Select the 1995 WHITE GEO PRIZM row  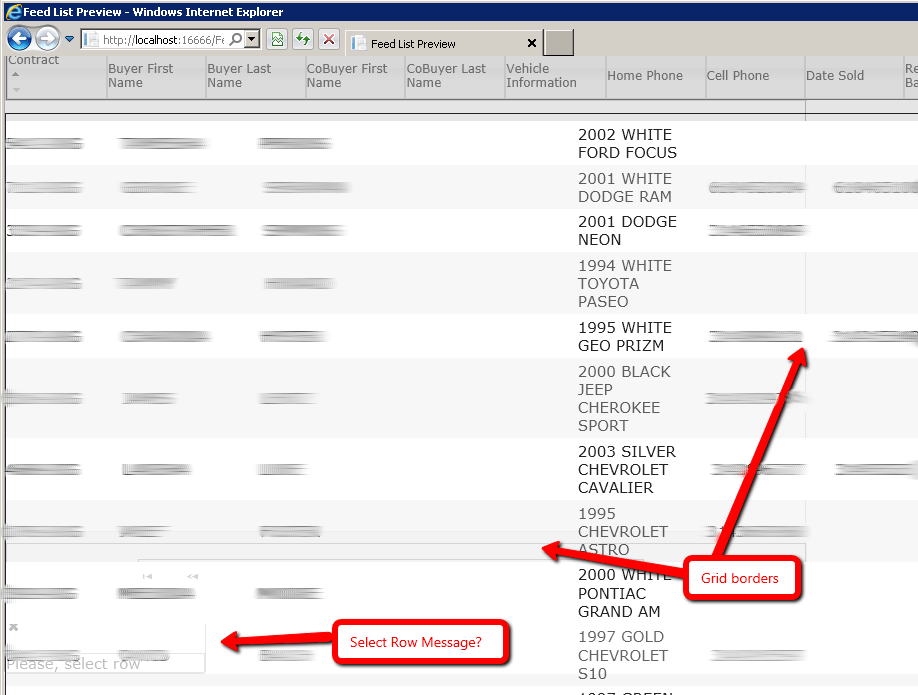(x=461, y=337)
